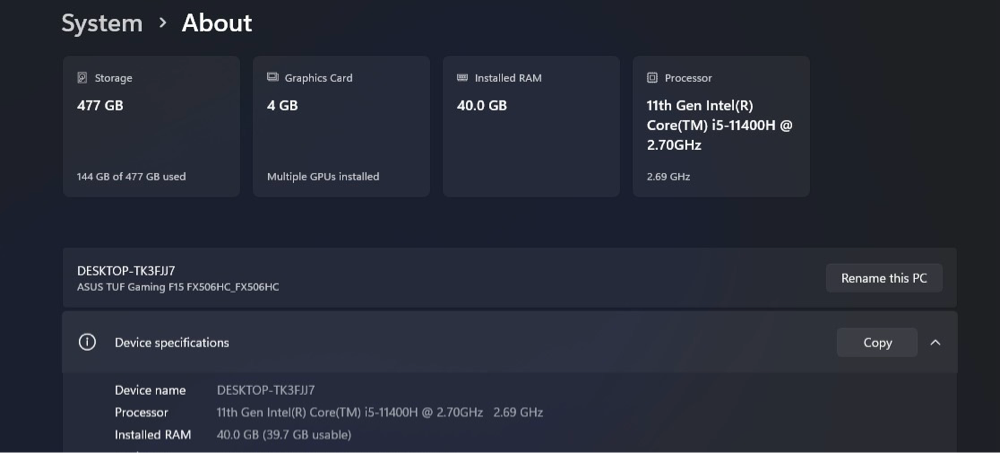The width and height of the screenshot is (1000, 453).
Task: Go back to System via breadcrumb
Action: coord(101,23)
